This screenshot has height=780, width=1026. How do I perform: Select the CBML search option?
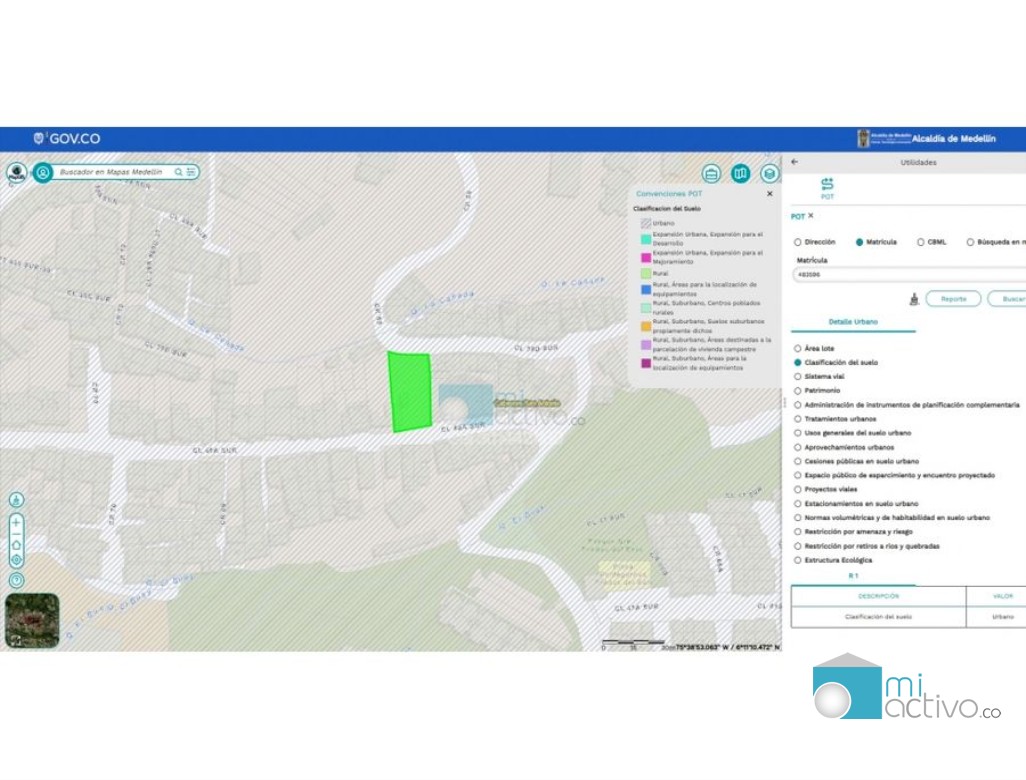(x=921, y=242)
